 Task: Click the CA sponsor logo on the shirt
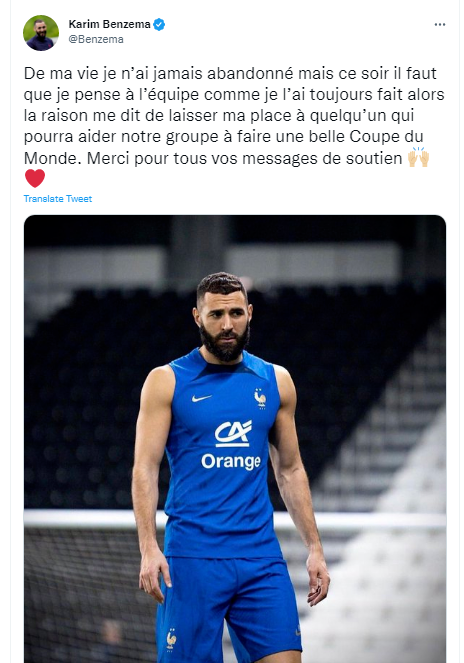tap(233, 433)
